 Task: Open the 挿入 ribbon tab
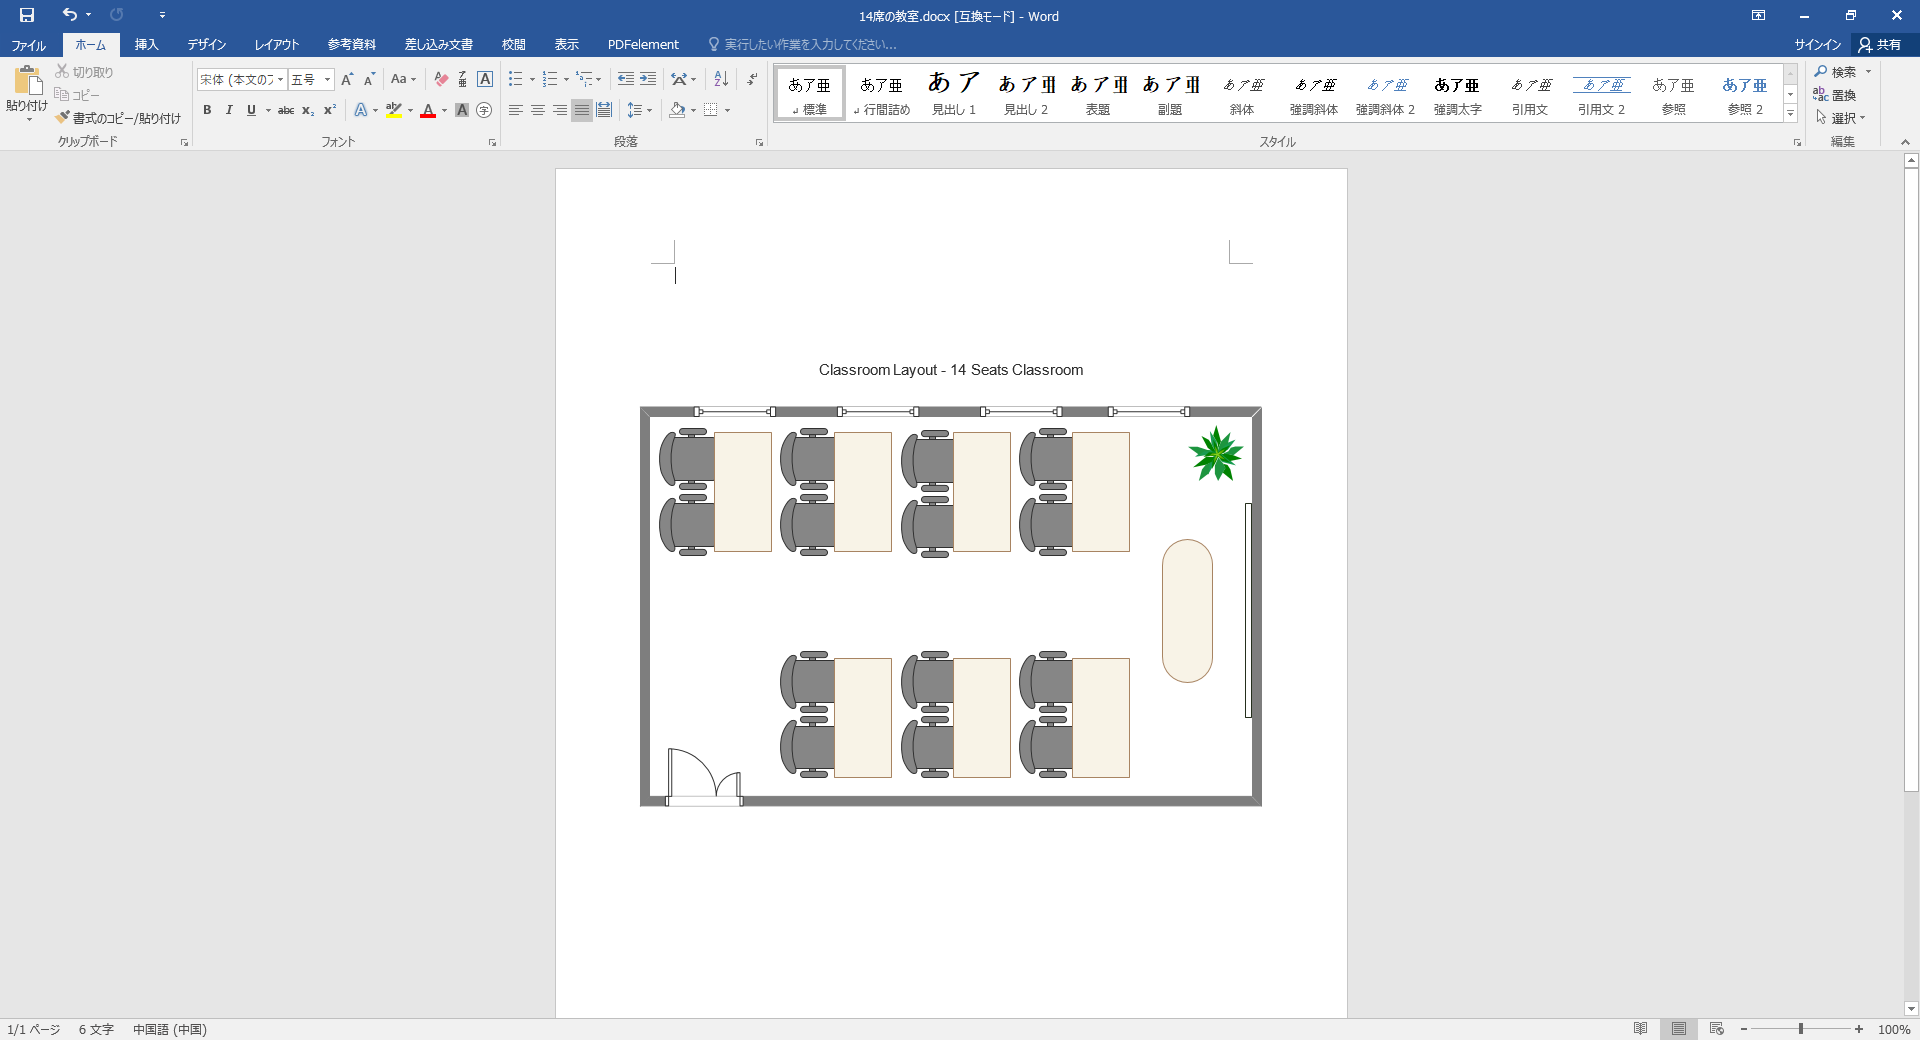pyautogui.click(x=147, y=45)
